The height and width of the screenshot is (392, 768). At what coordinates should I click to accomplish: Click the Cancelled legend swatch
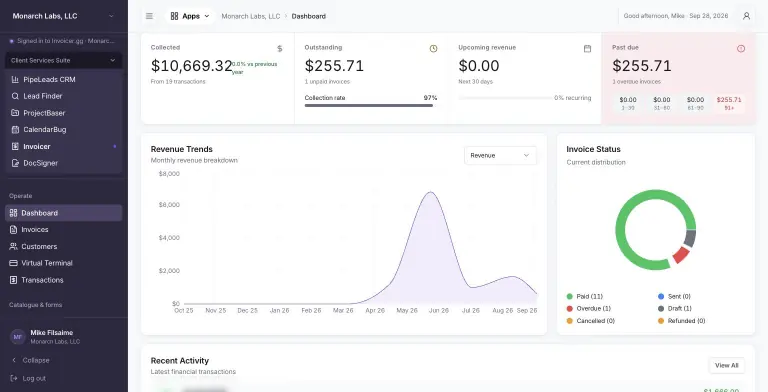coord(570,321)
